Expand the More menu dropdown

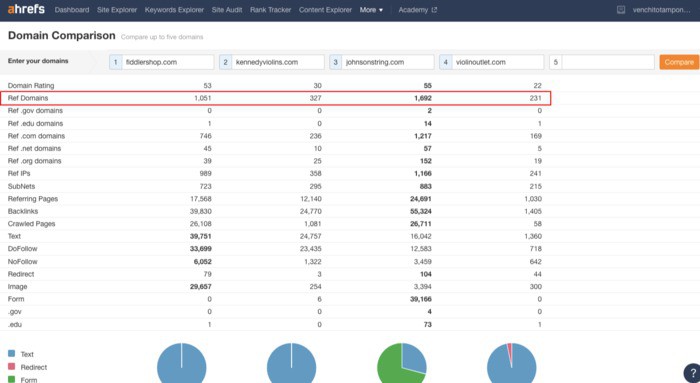point(371,10)
